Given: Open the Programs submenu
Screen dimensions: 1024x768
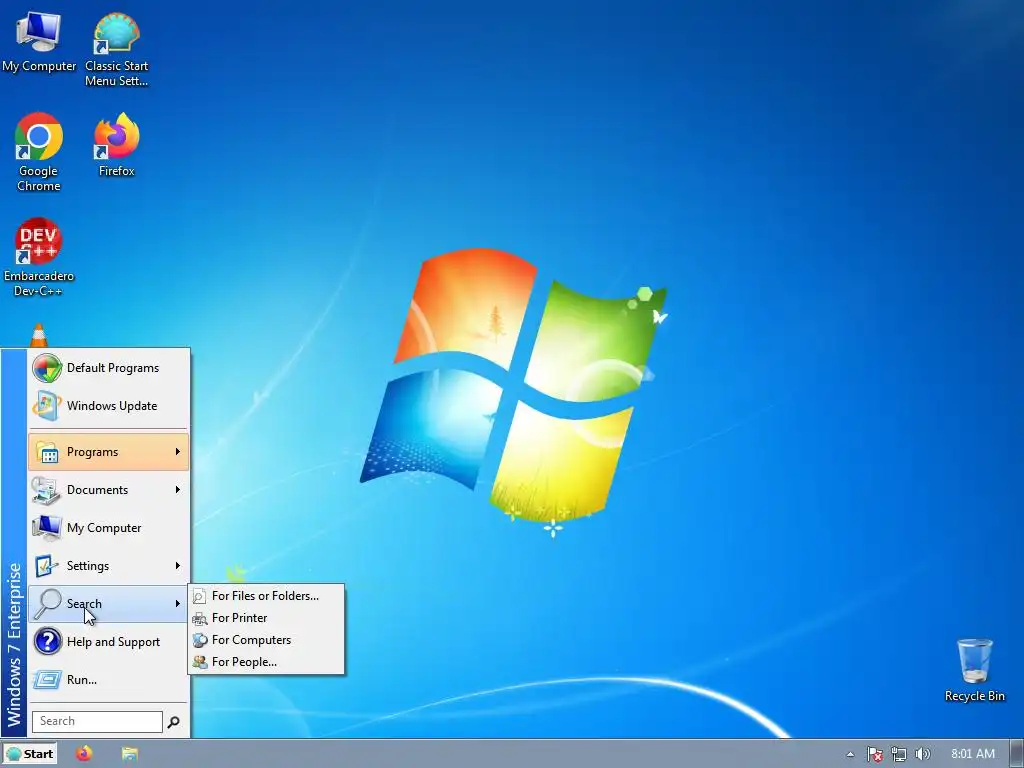Looking at the screenshot, I should [108, 452].
